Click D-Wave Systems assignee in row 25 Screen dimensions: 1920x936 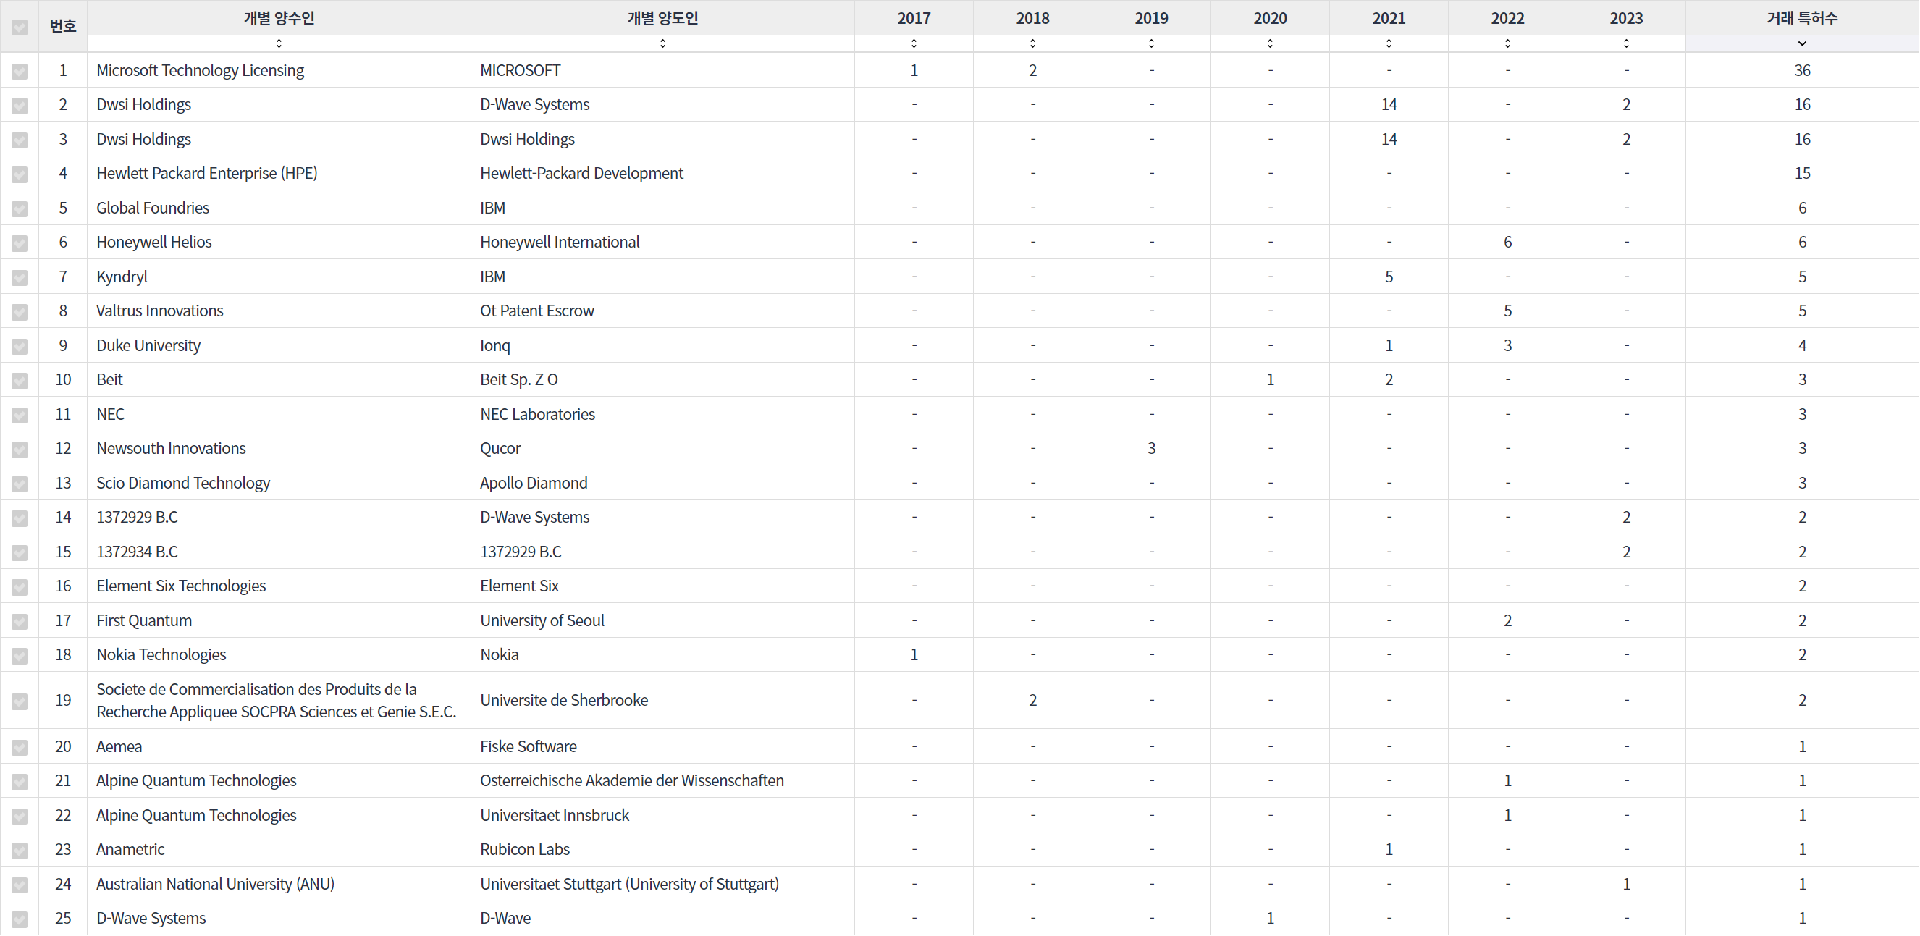pos(151,918)
